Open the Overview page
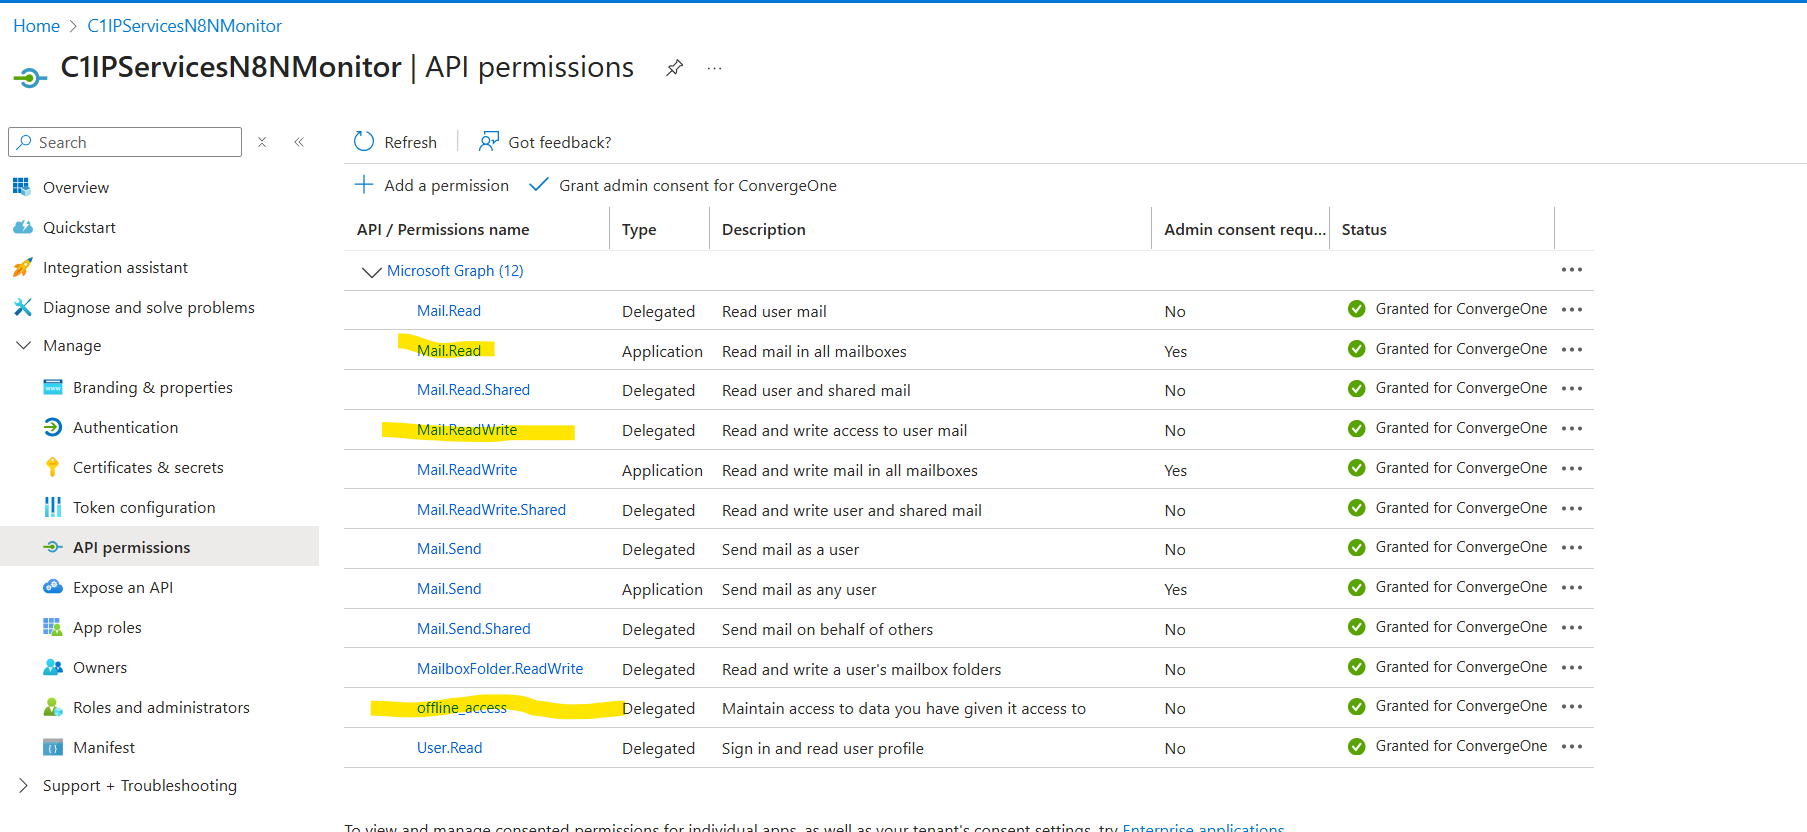 click(76, 187)
